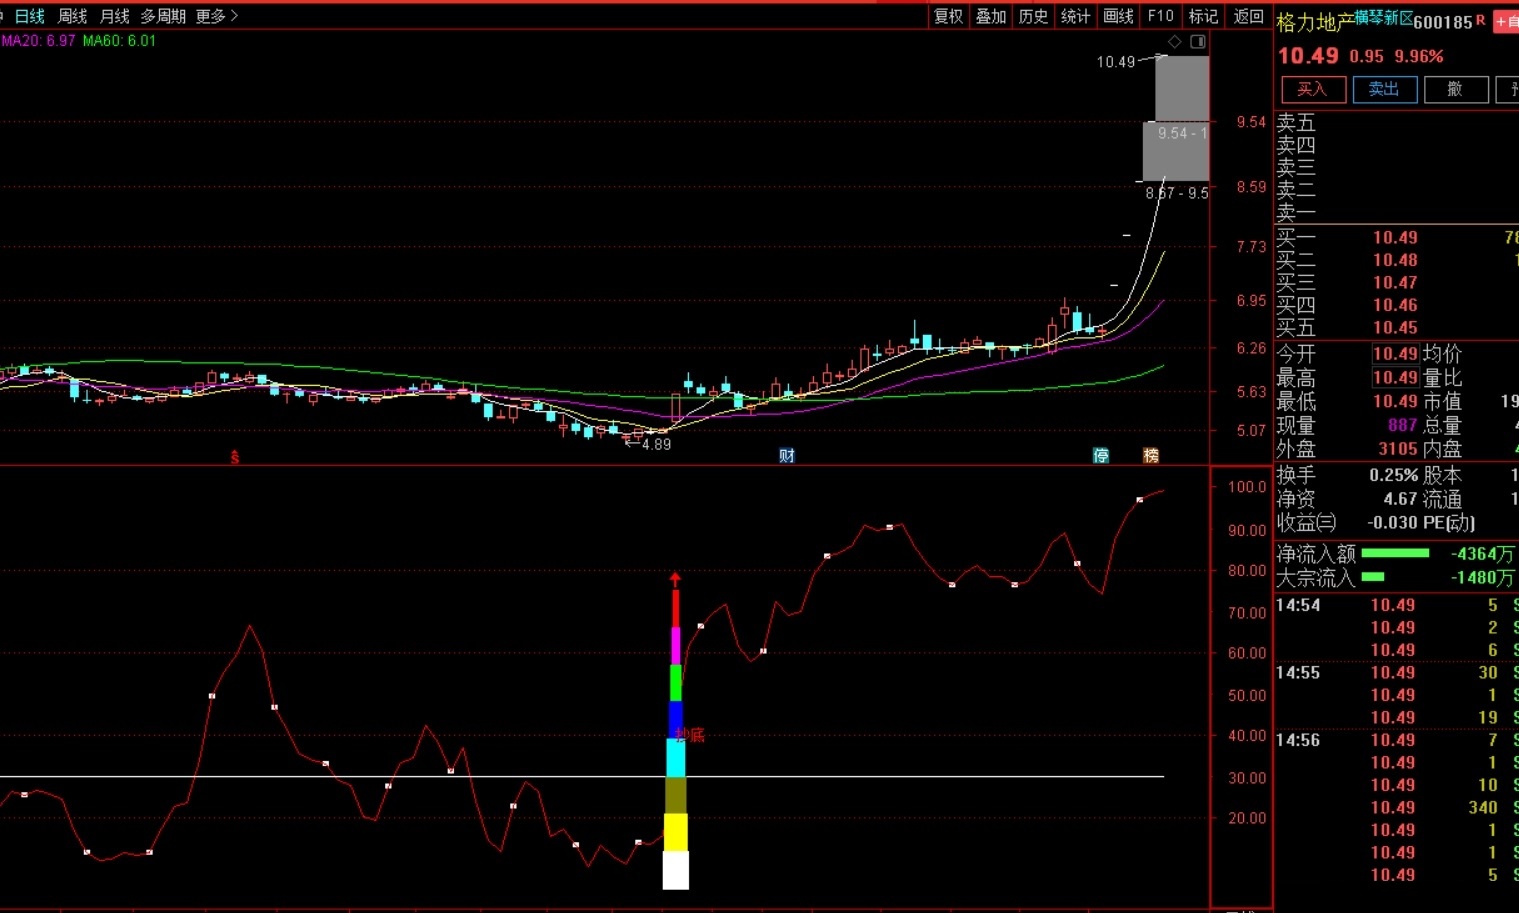Click the 4.89 low price annotation
The width and height of the screenshot is (1519, 913).
pos(656,444)
